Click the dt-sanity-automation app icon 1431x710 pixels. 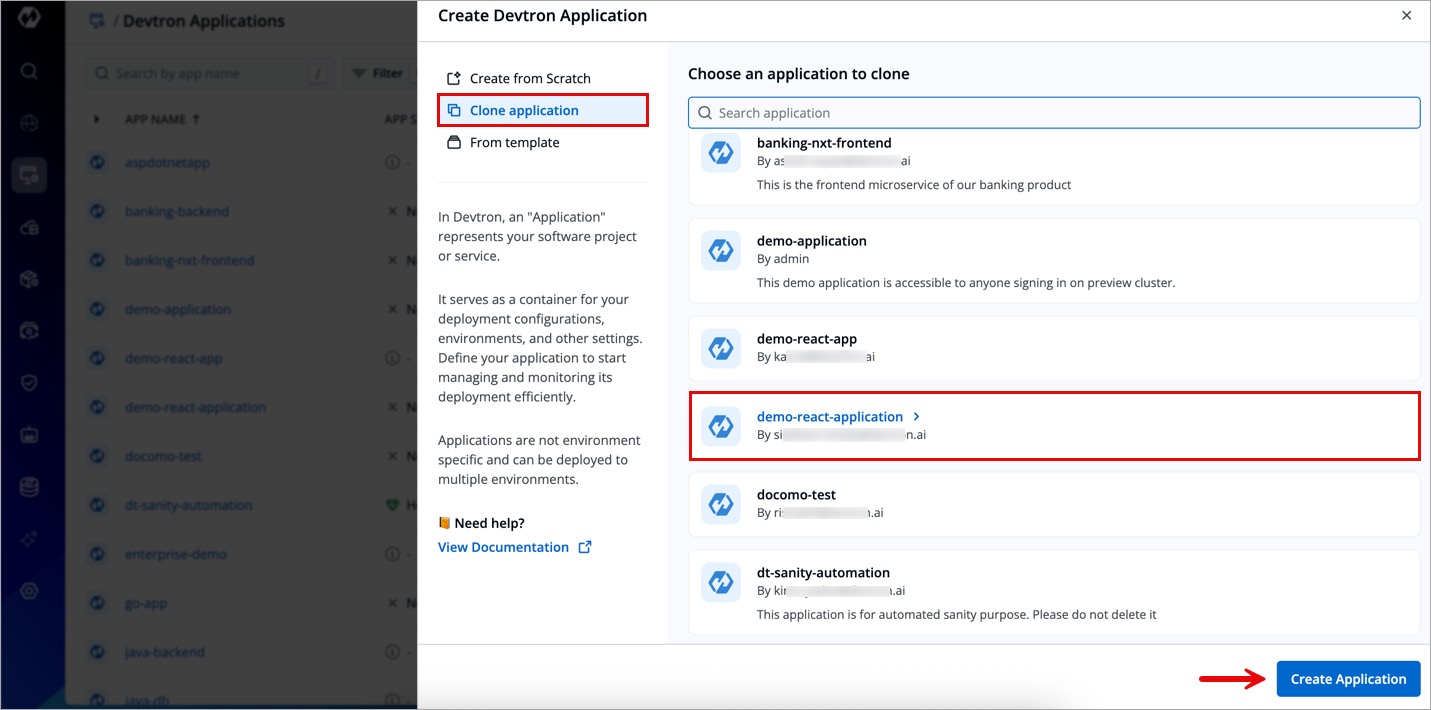point(721,583)
